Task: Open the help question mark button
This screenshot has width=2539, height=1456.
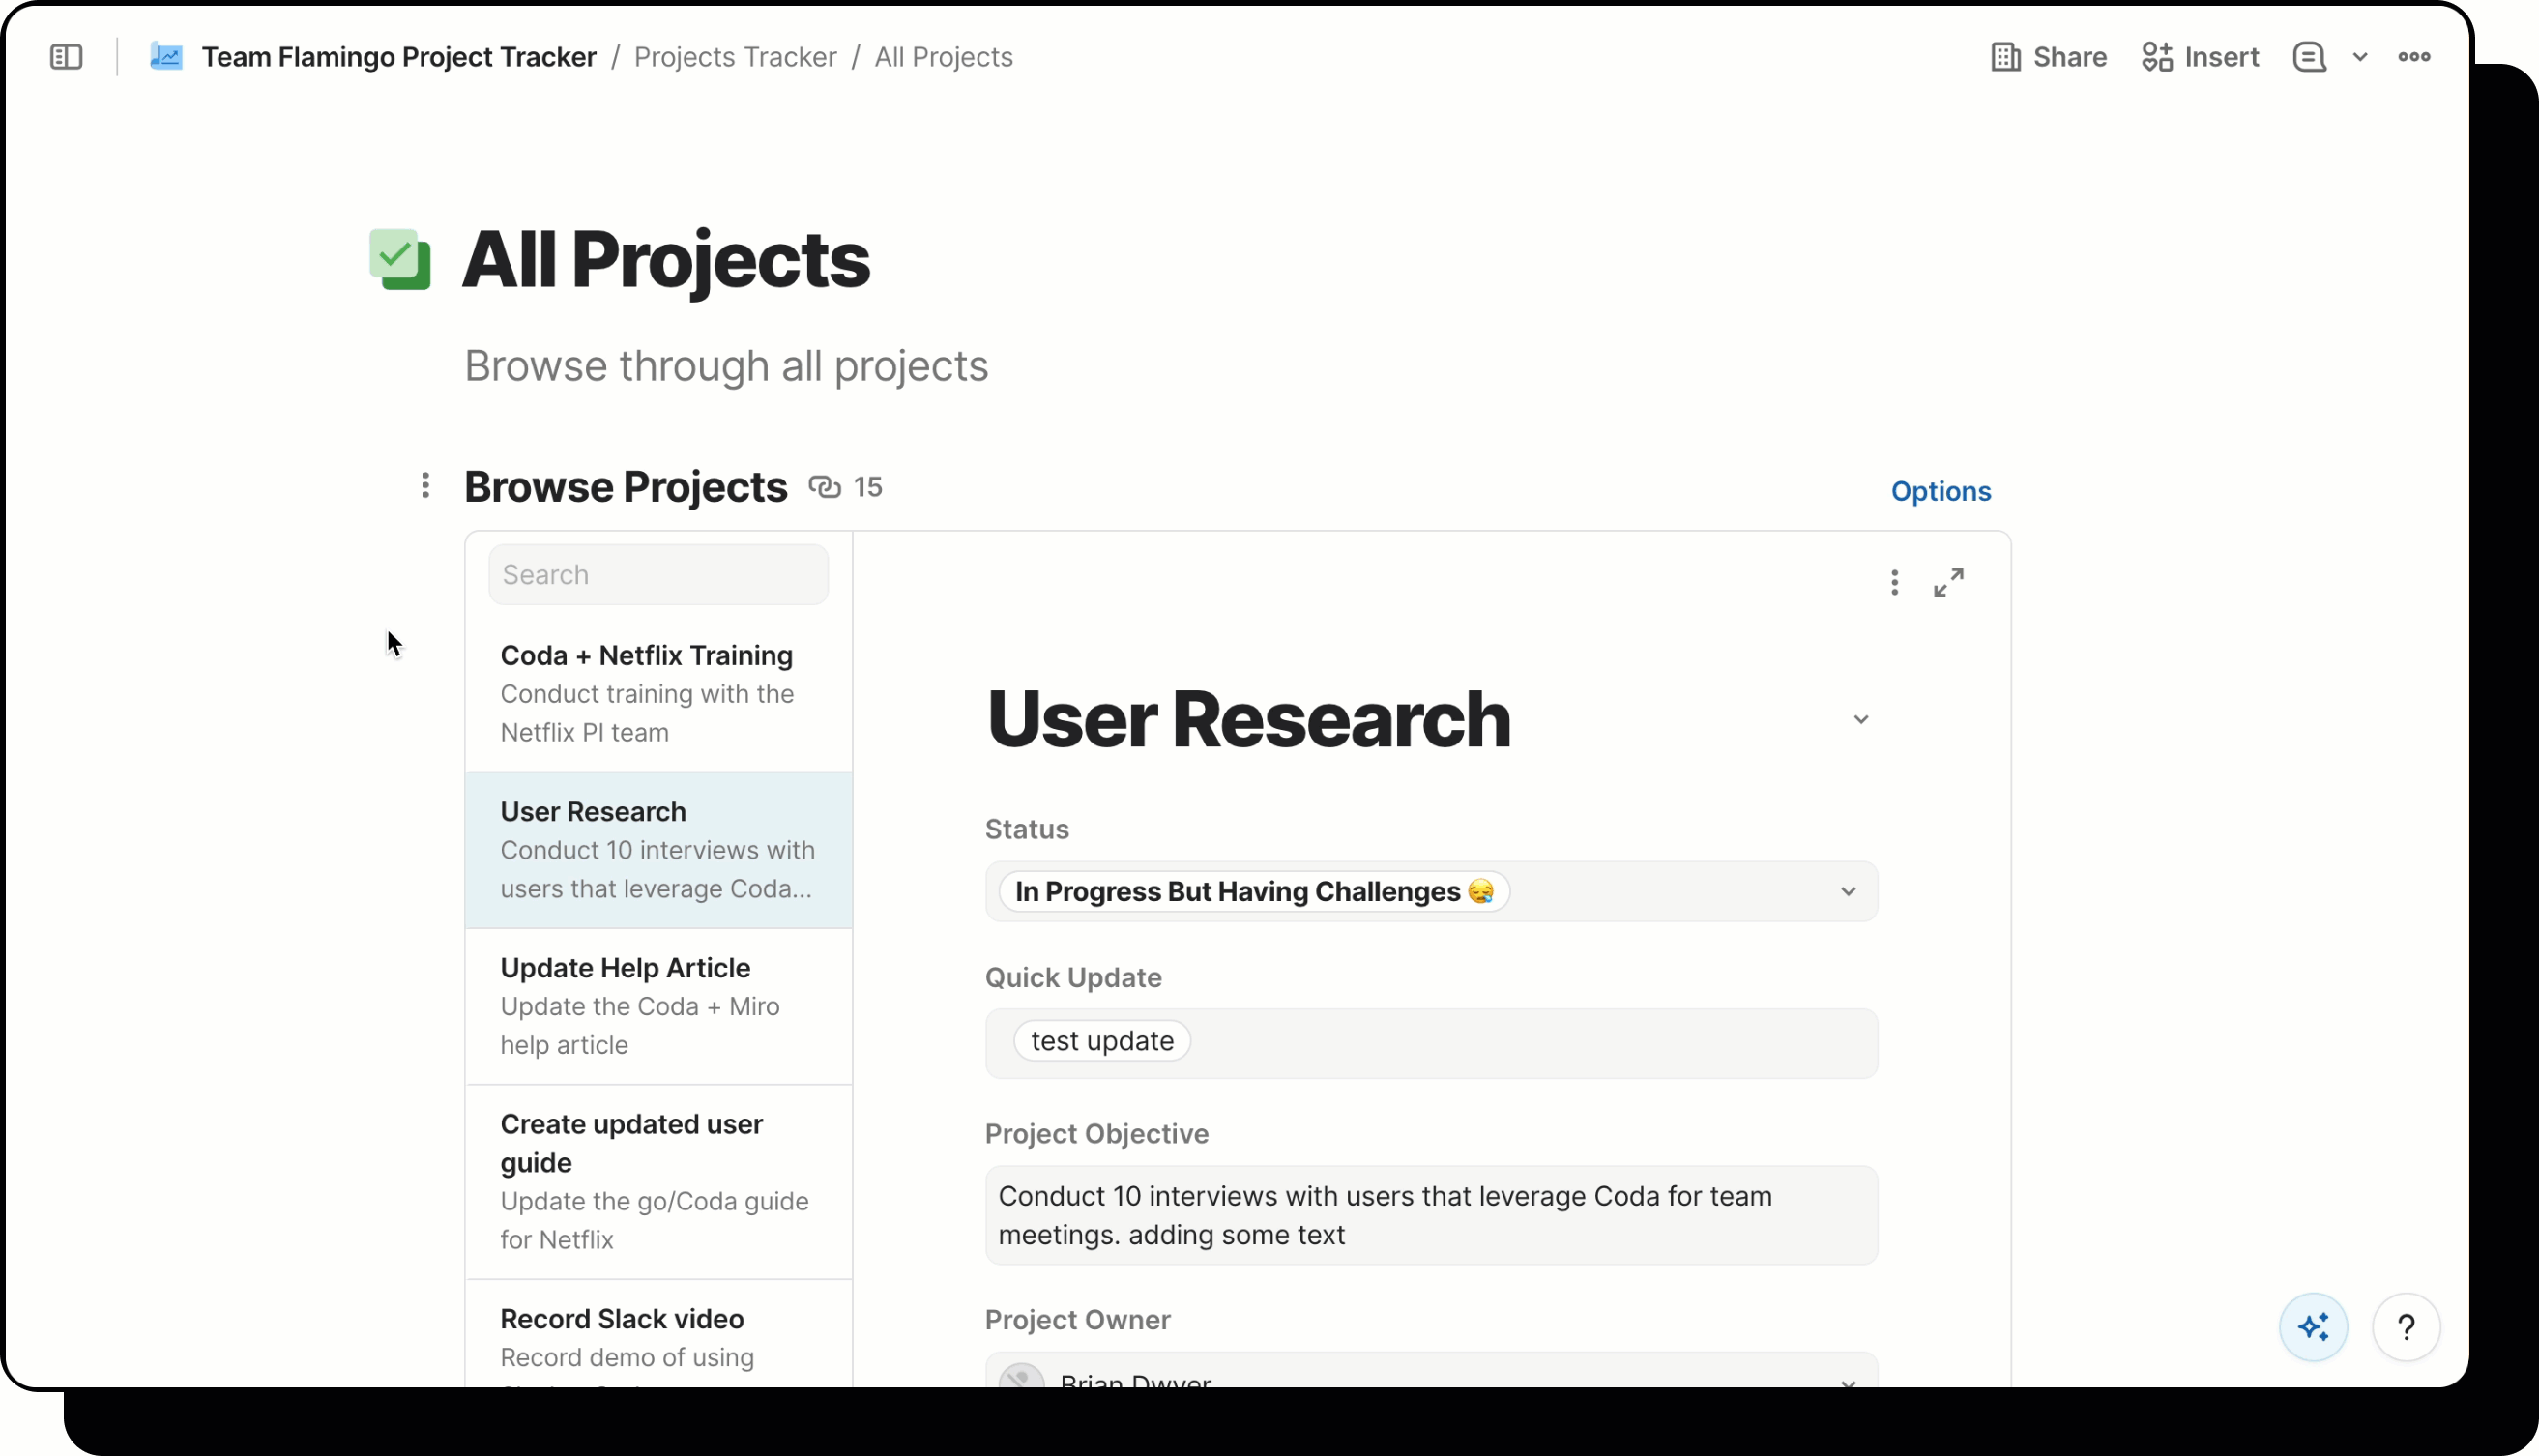Action: coord(2406,1327)
